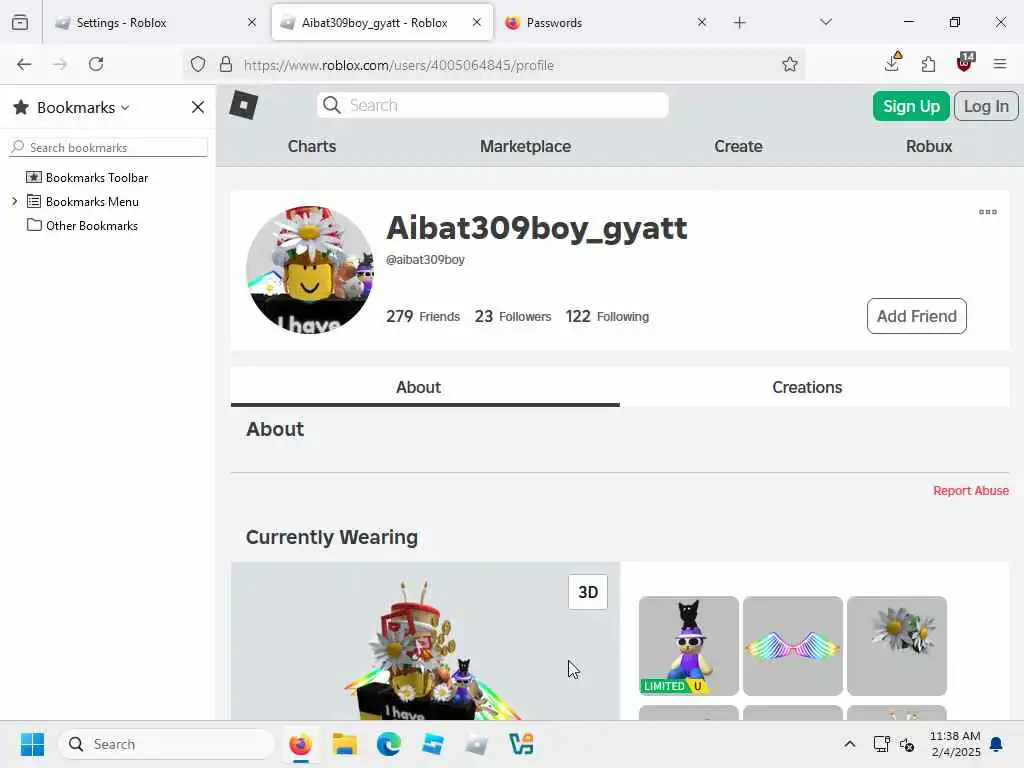This screenshot has height=768, width=1024.
Task: Open the rainbow wings item thumbnail
Action: (792, 646)
